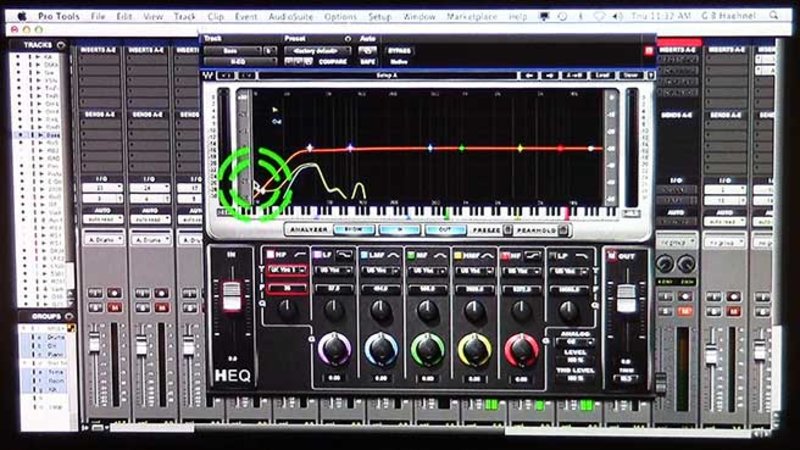Open the Clip menu
The image size is (800, 450).
(215, 16)
